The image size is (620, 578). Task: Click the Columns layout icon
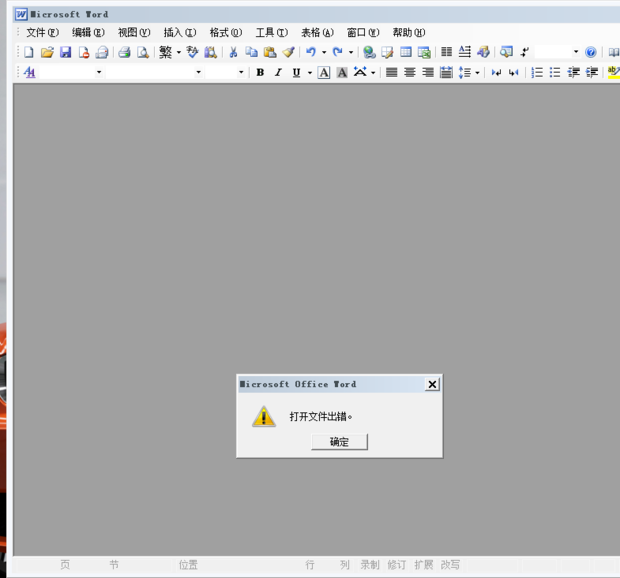tap(446, 52)
